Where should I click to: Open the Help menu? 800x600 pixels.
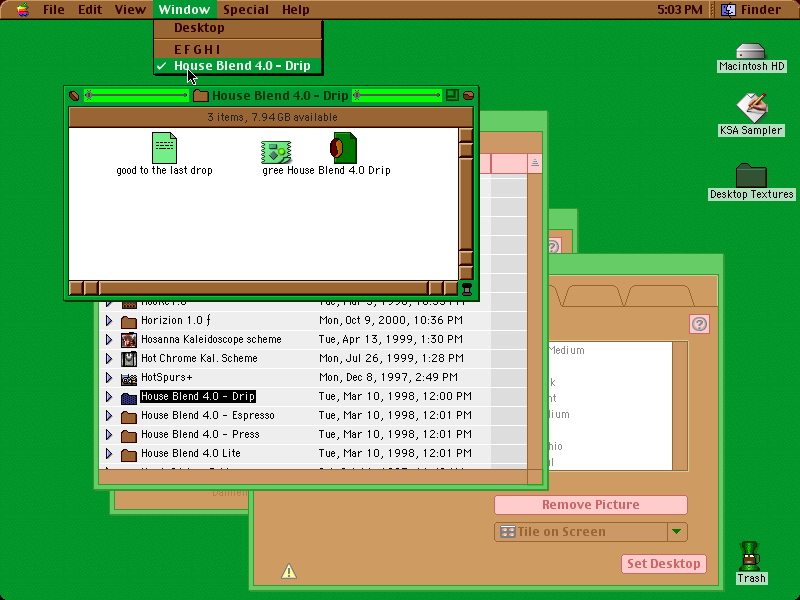tap(295, 10)
